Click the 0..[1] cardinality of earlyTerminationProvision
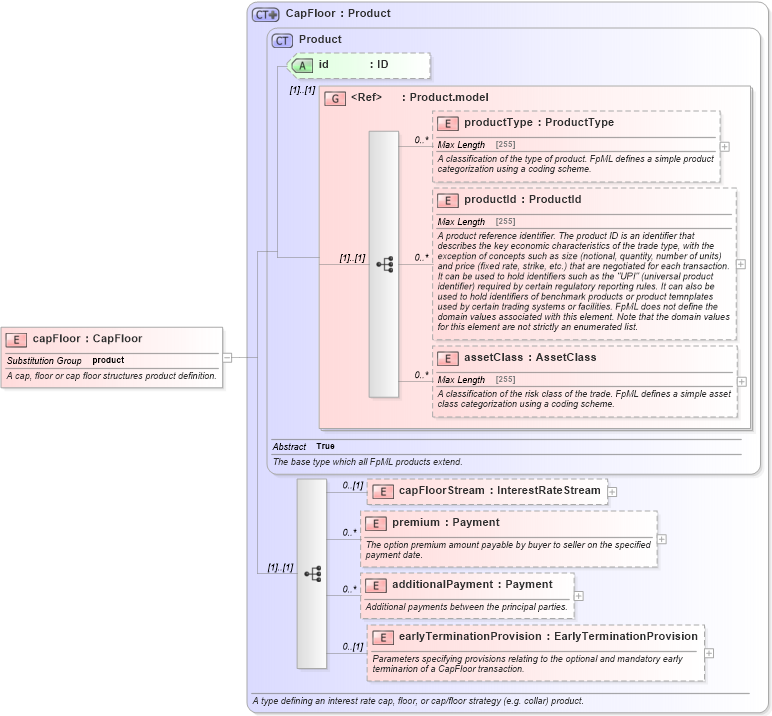 (x=353, y=647)
